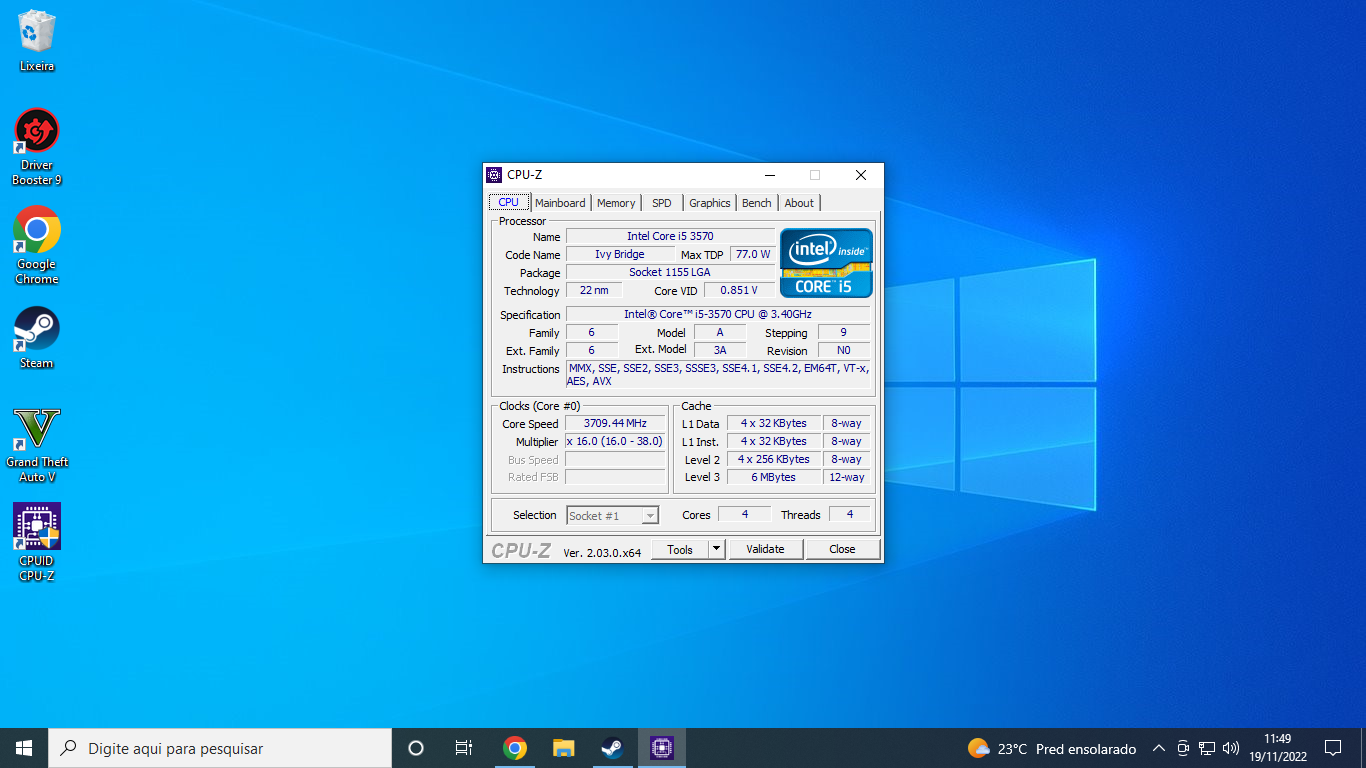1366x768 pixels.
Task: Click the Instructions list field
Action: point(718,375)
